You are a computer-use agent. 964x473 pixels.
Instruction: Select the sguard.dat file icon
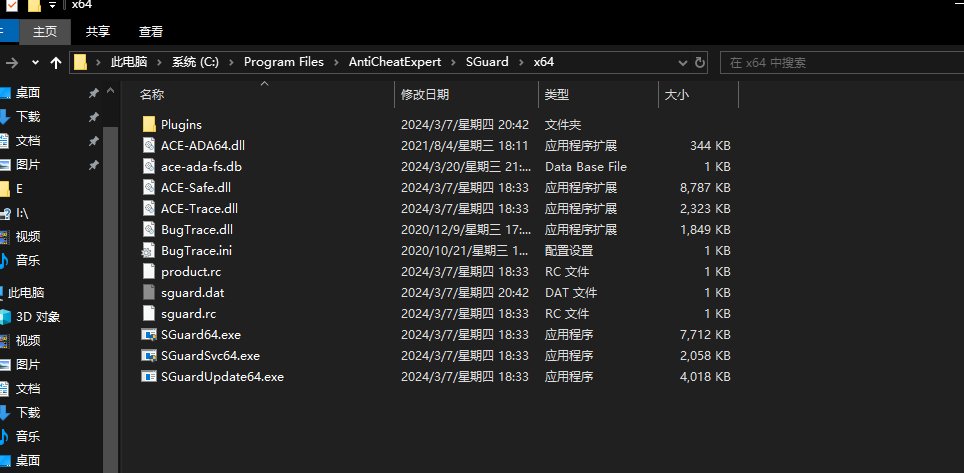click(x=149, y=292)
